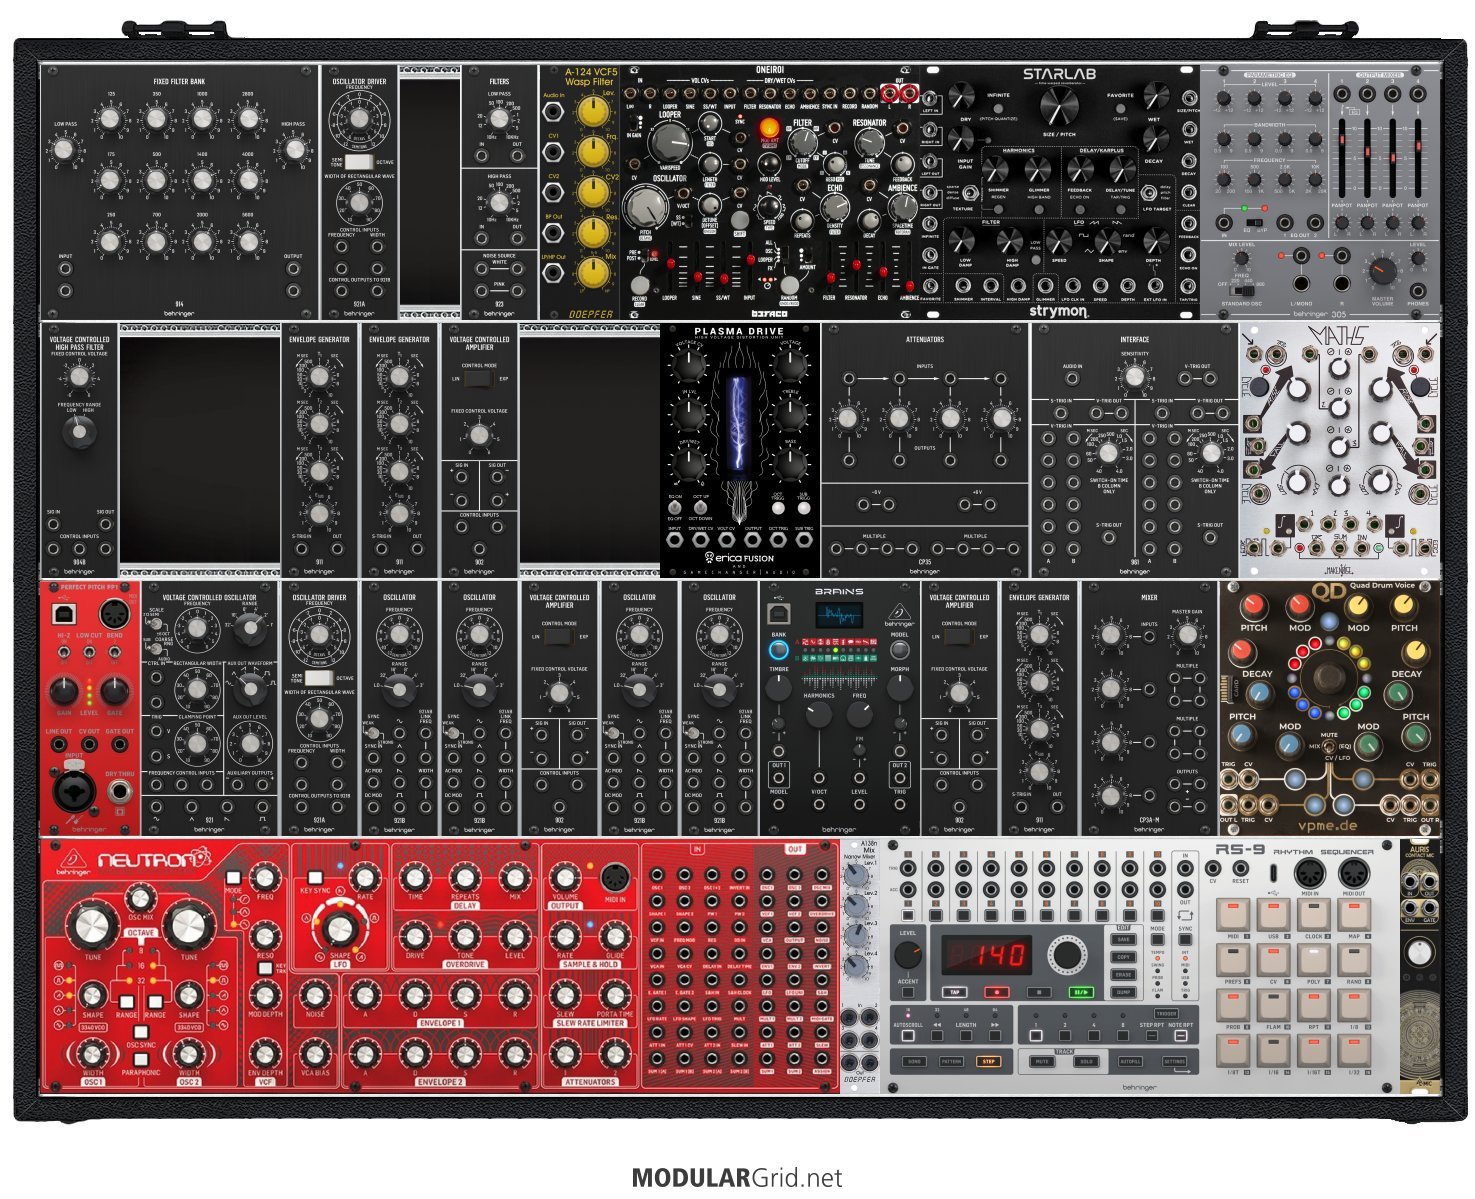
Task: Click the TRIGGER button on RS-9
Action: (x=1166, y=1013)
